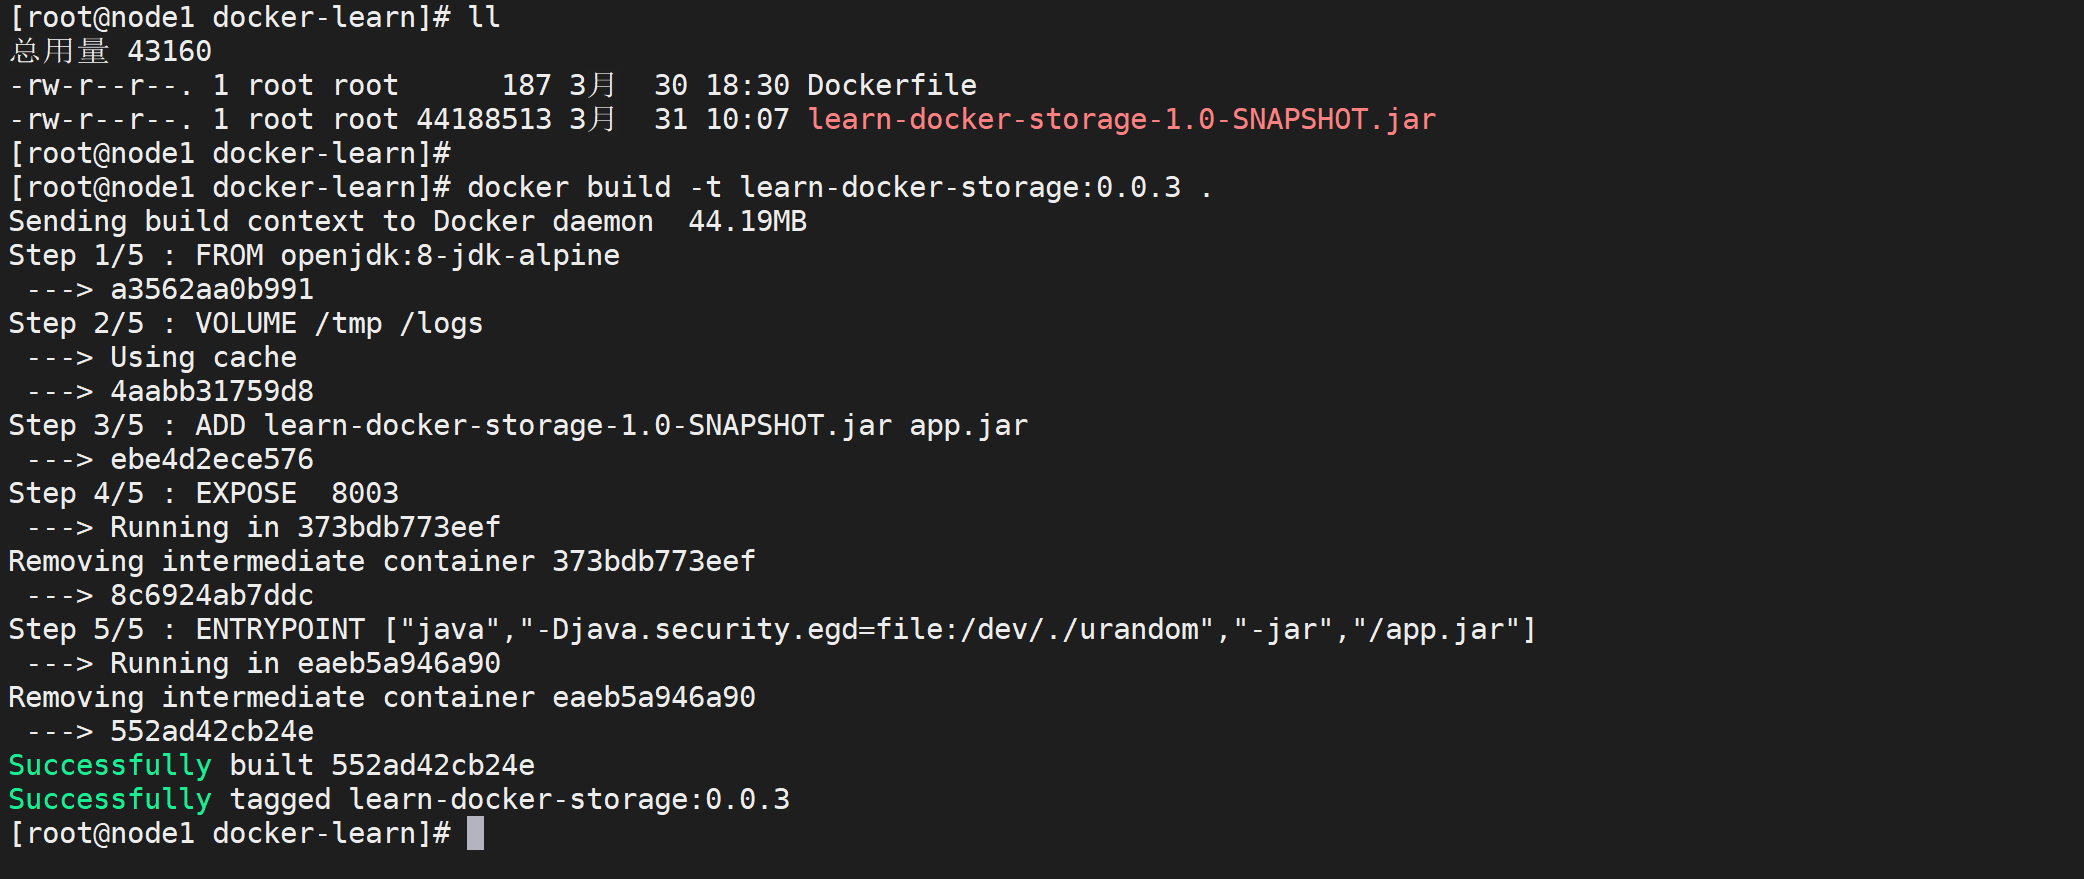Click the terminal cursor block at final prompt
The width and height of the screenshot is (2084, 879).
click(475, 833)
